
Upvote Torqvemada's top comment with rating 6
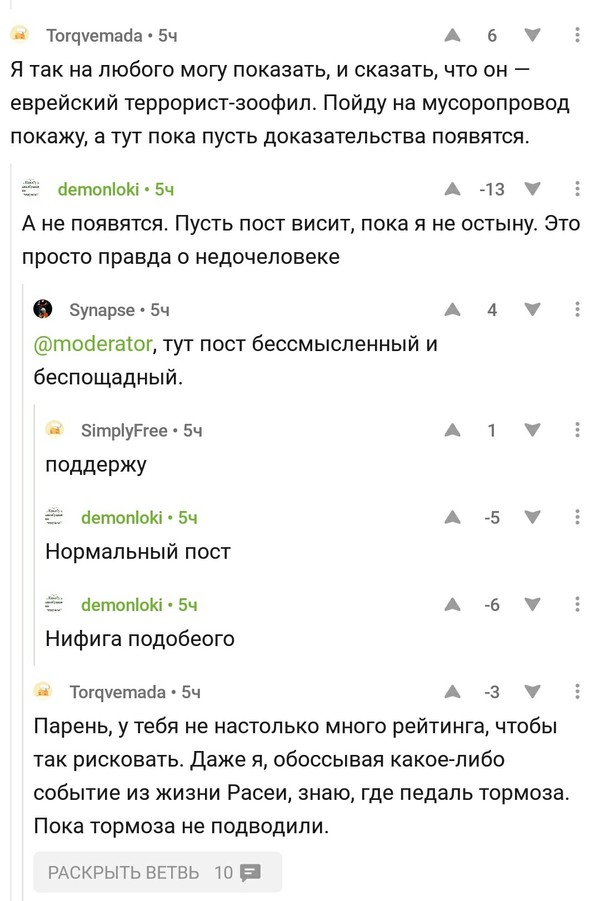coord(452,36)
